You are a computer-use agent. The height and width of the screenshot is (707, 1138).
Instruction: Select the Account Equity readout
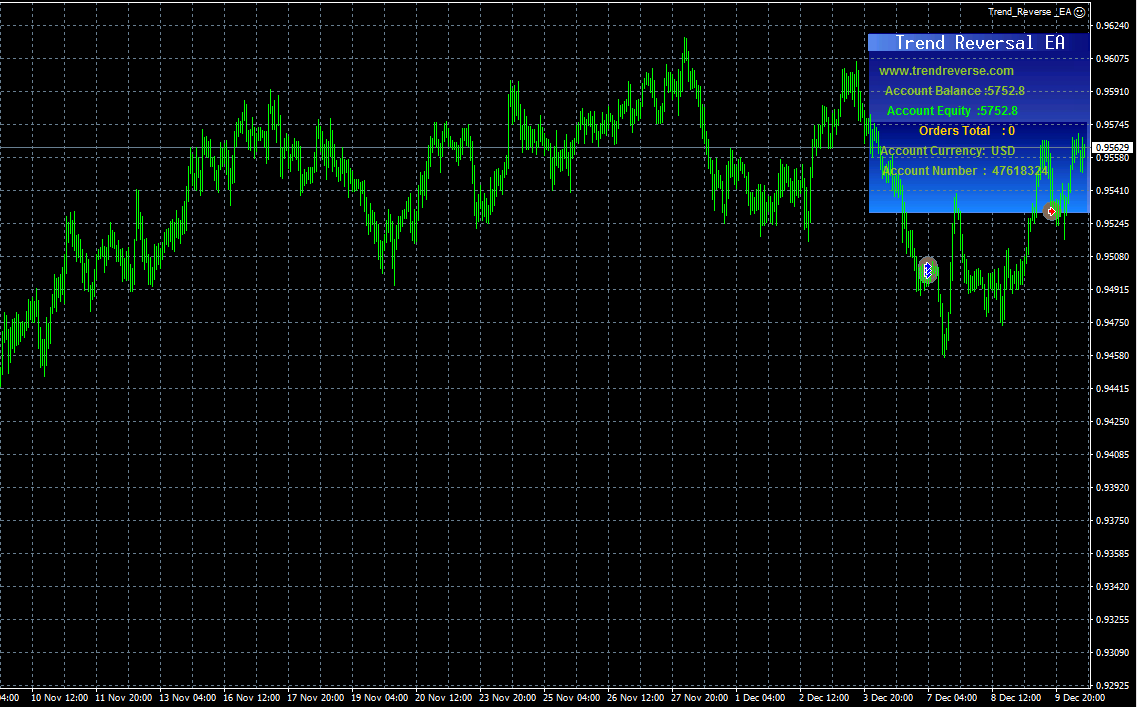pos(952,111)
